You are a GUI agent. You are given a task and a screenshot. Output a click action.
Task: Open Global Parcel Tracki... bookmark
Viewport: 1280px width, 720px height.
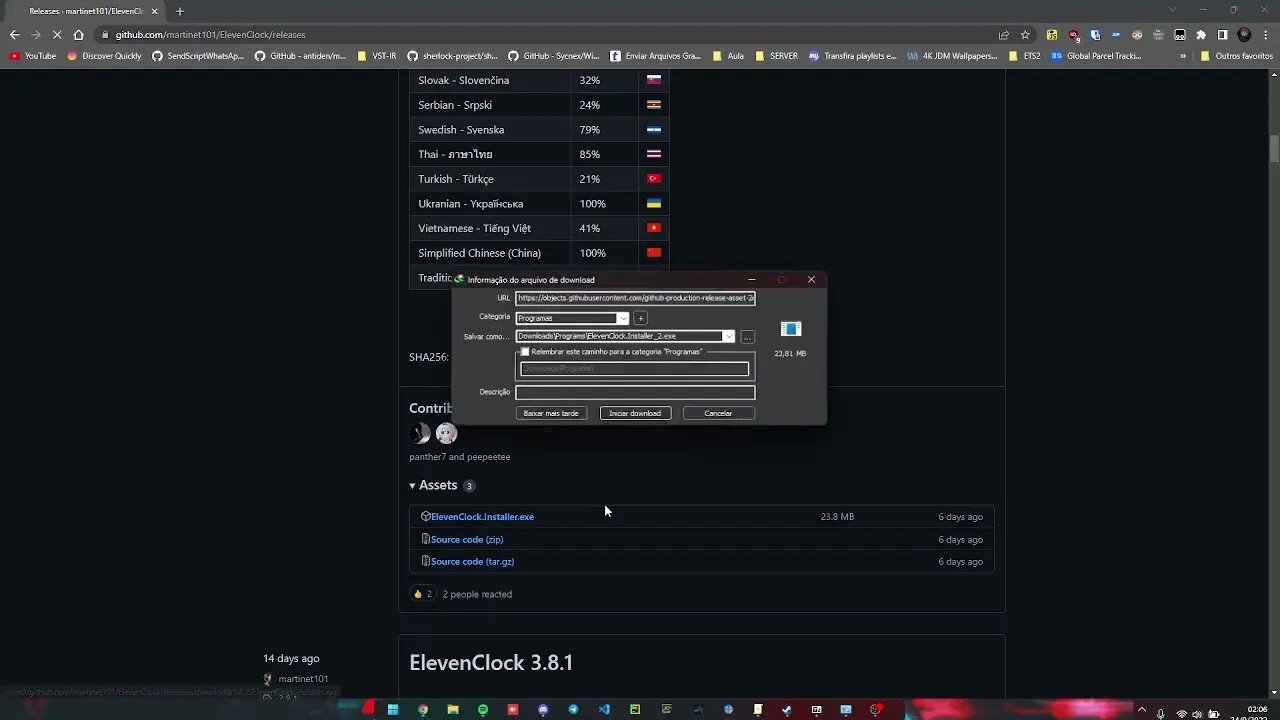[1096, 56]
